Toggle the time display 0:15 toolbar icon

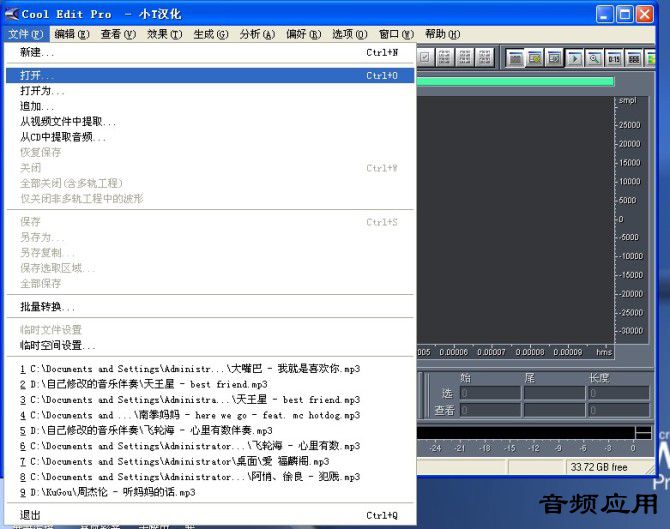tap(614, 58)
